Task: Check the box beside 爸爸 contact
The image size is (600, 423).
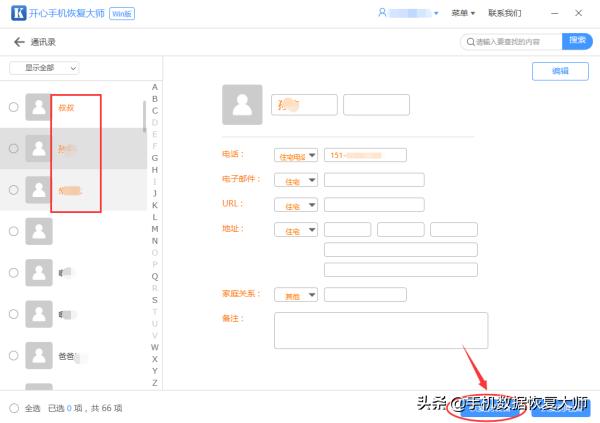Action: tap(13, 355)
